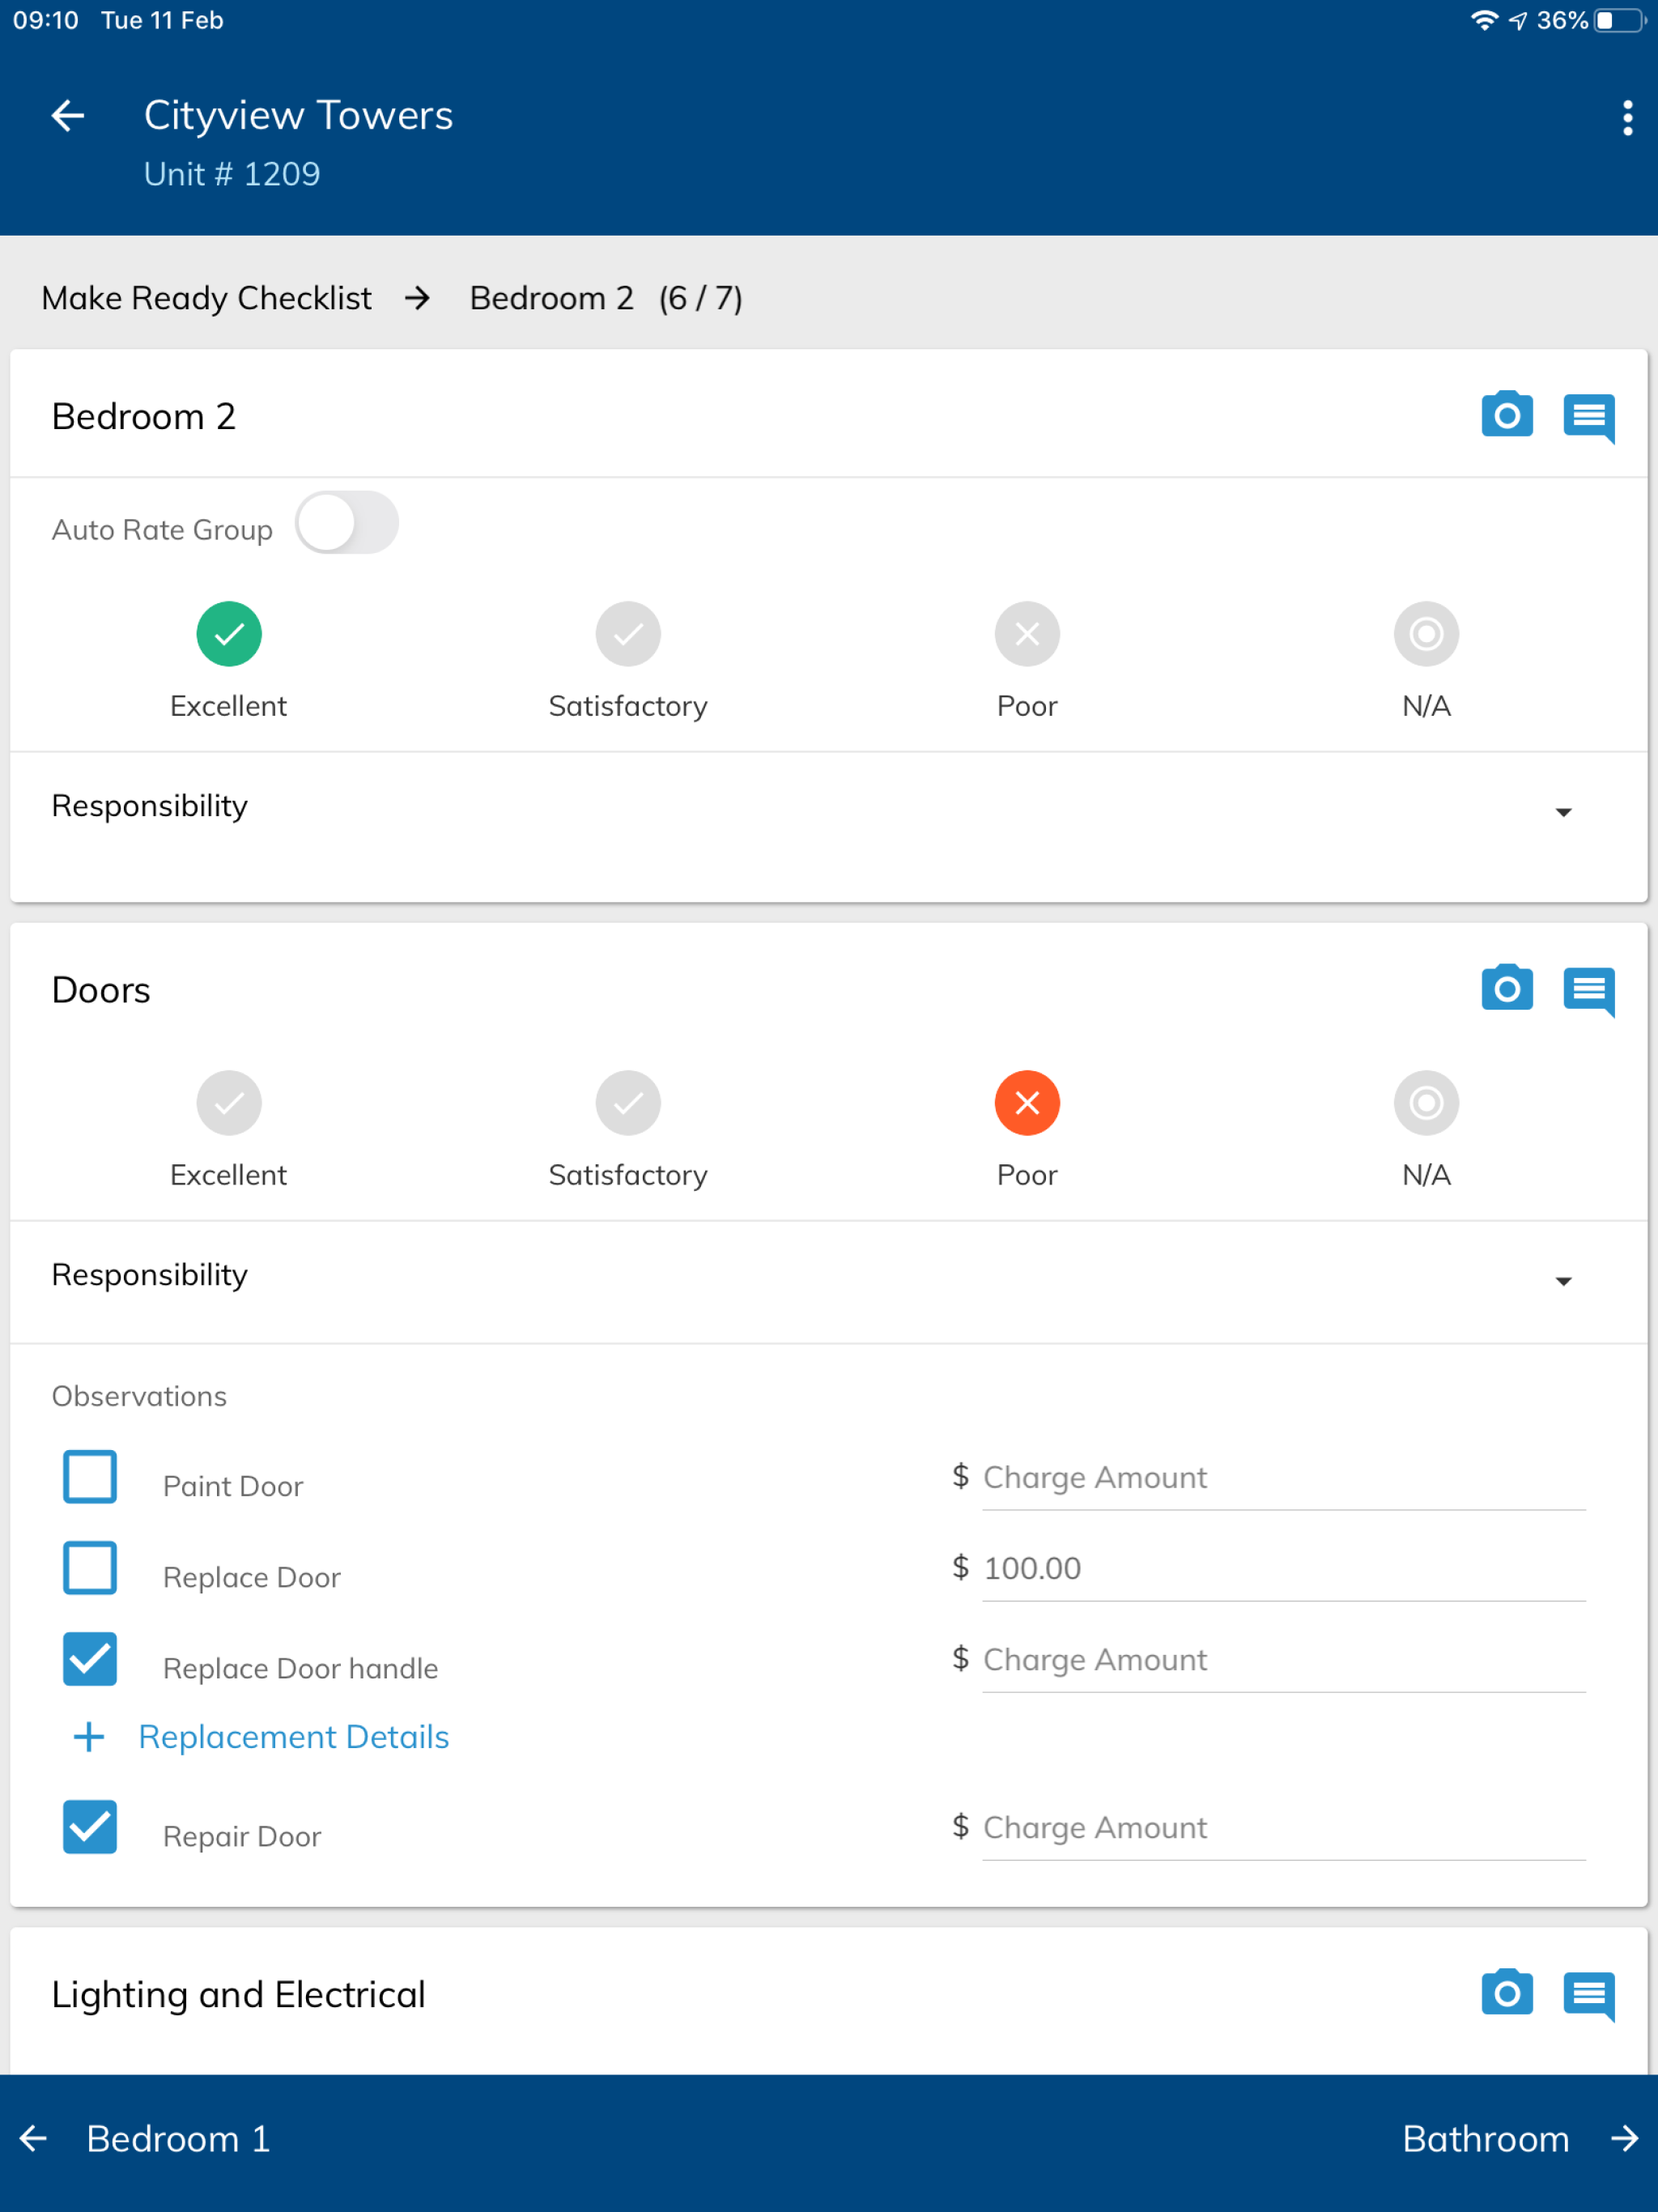Toggle the Auto Rate Group switch
The height and width of the screenshot is (2212, 1658).
pos(347,523)
